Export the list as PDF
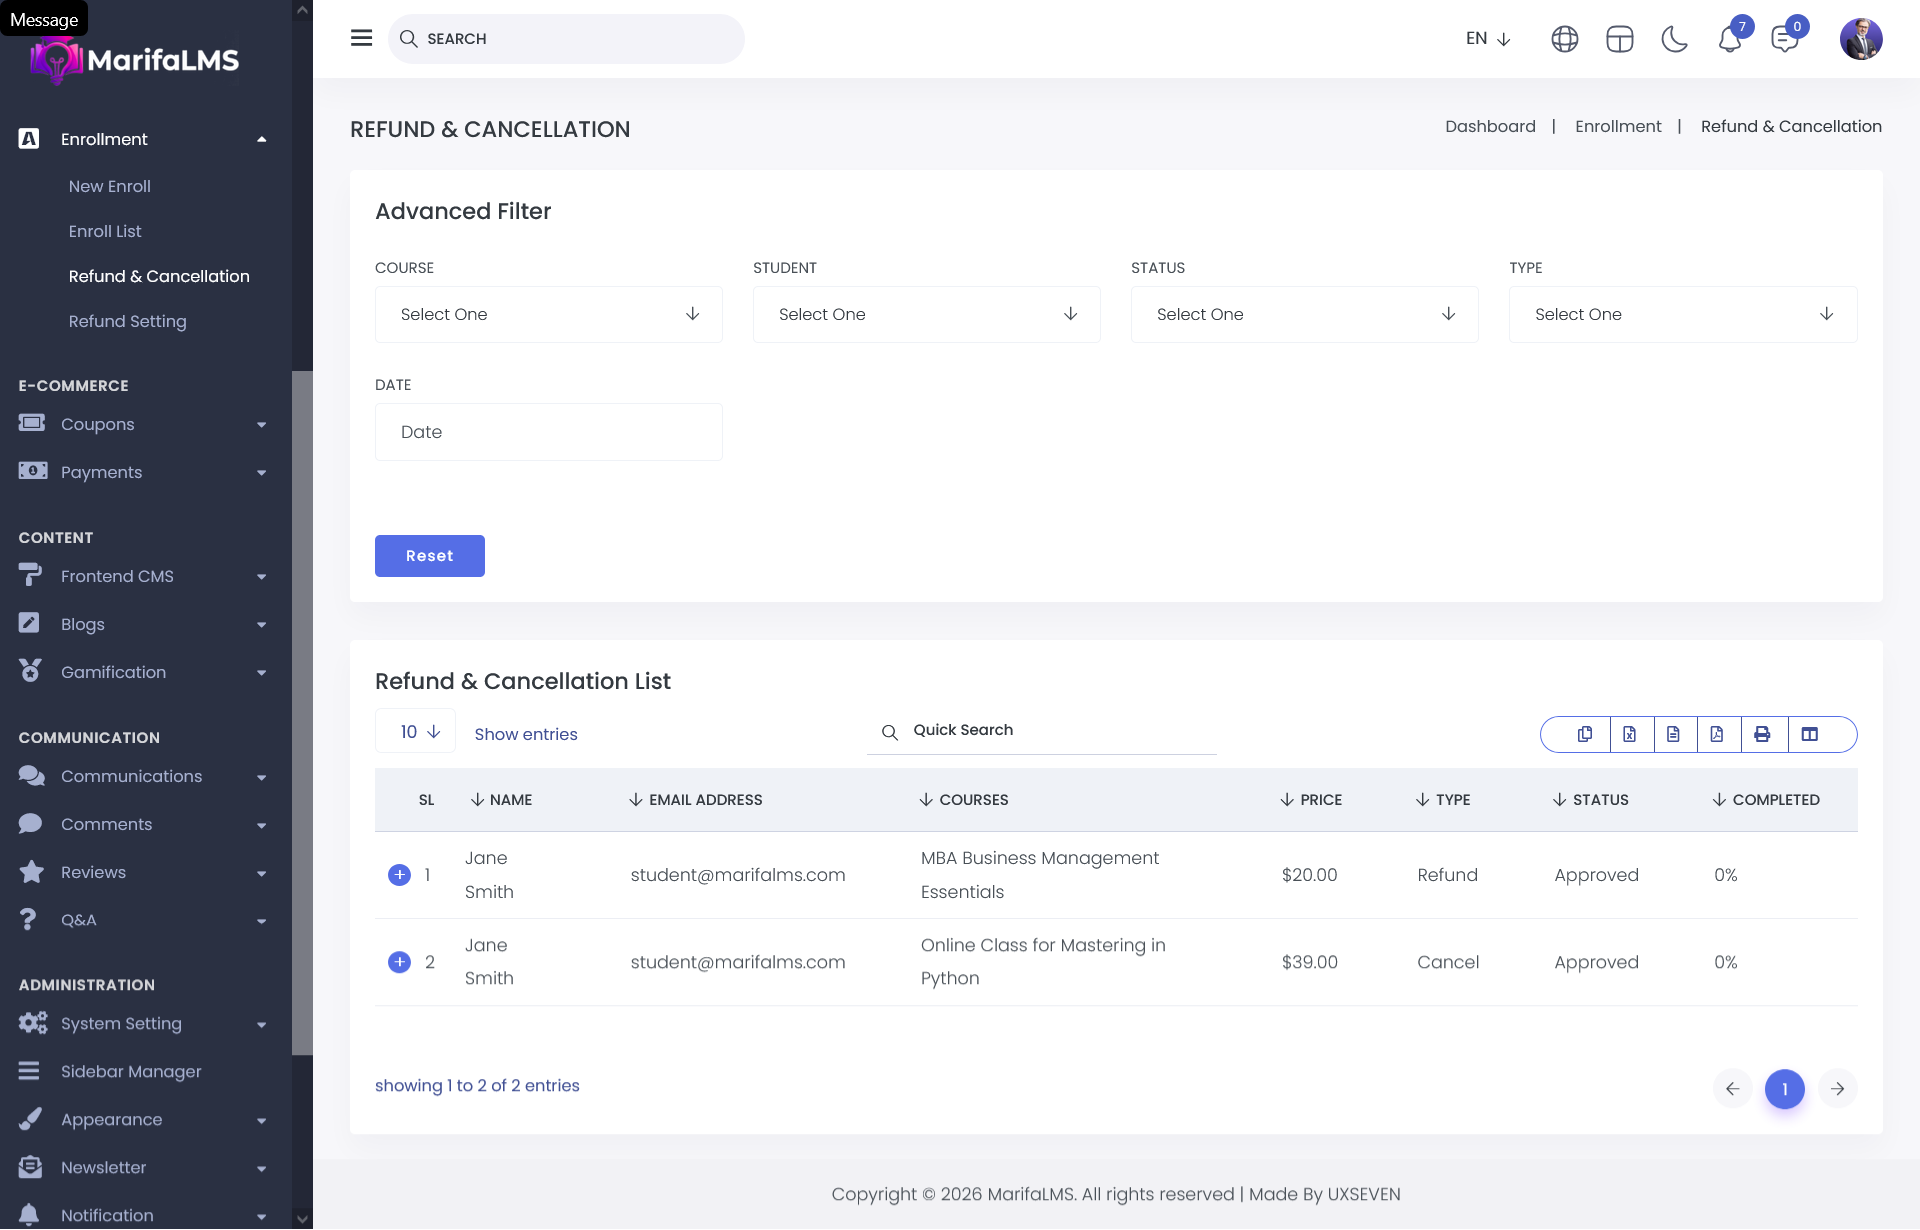Screen dimensions: 1920x1230 point(1717,734)
